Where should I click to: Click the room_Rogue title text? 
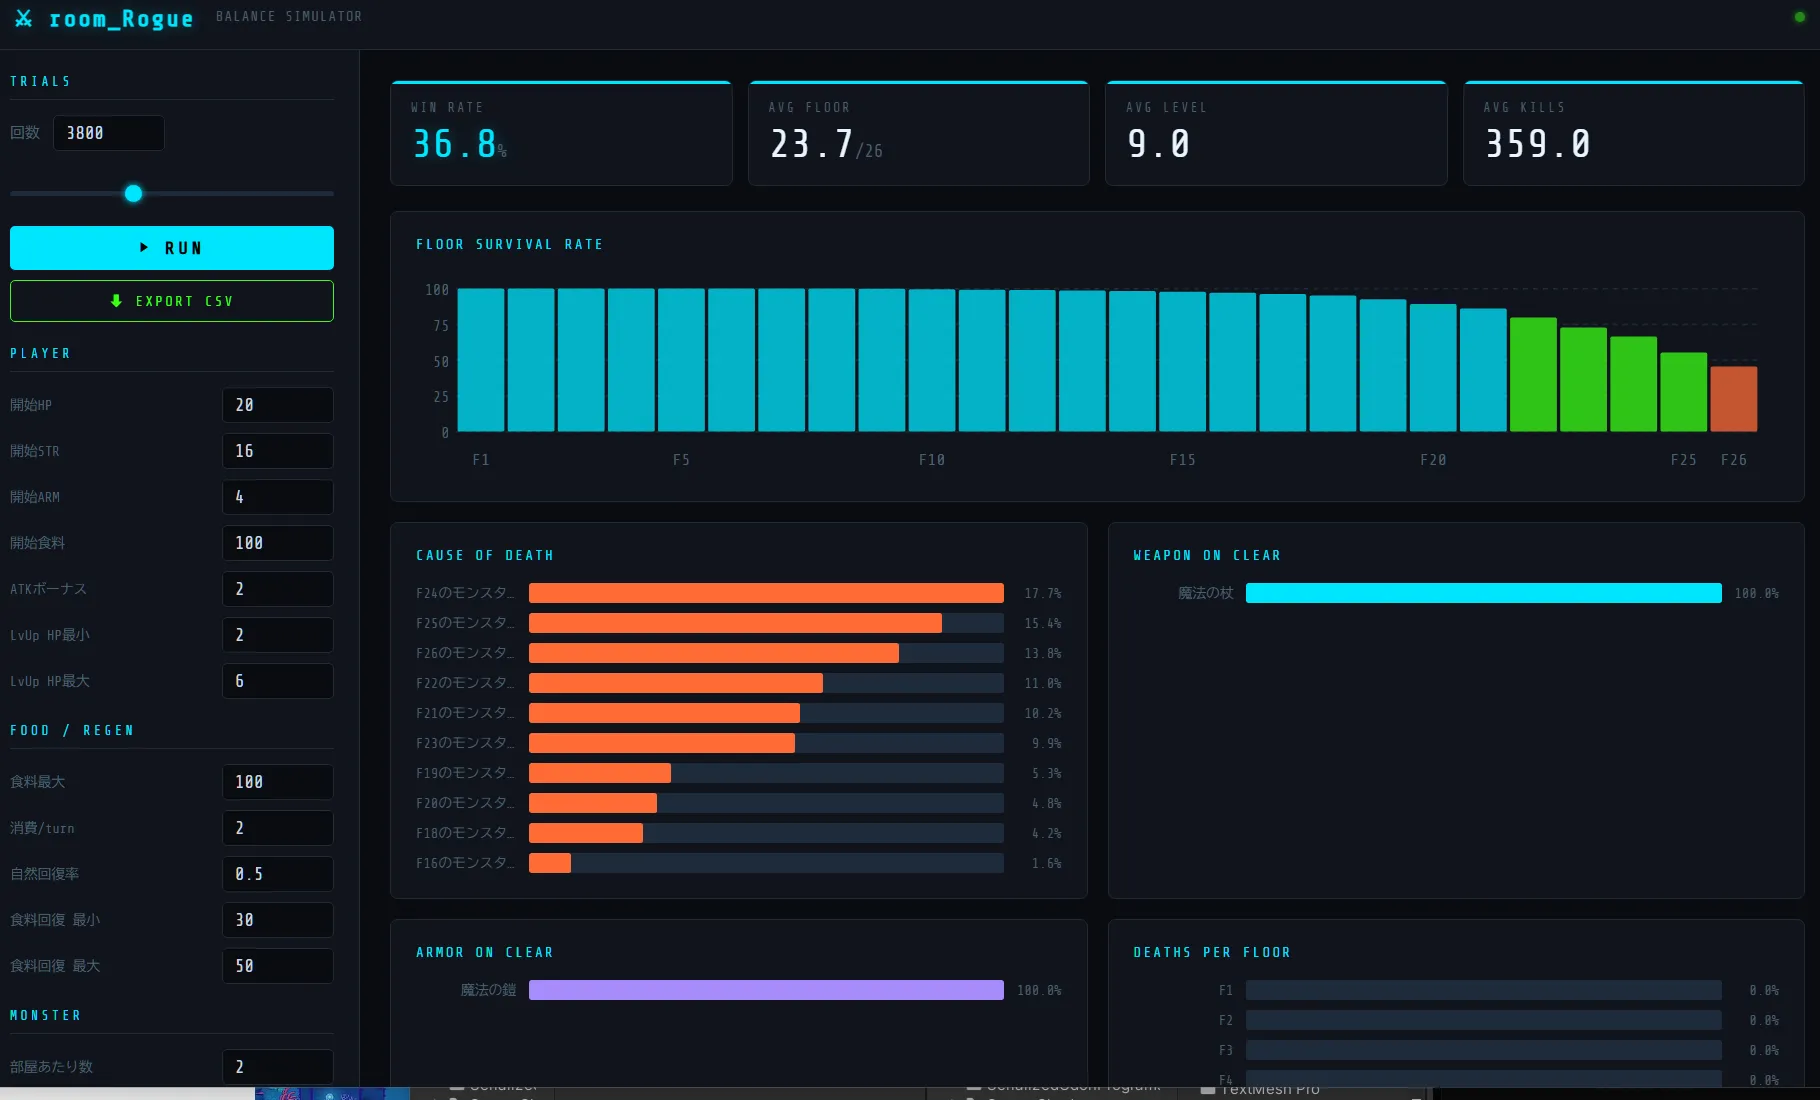(121, 19)
